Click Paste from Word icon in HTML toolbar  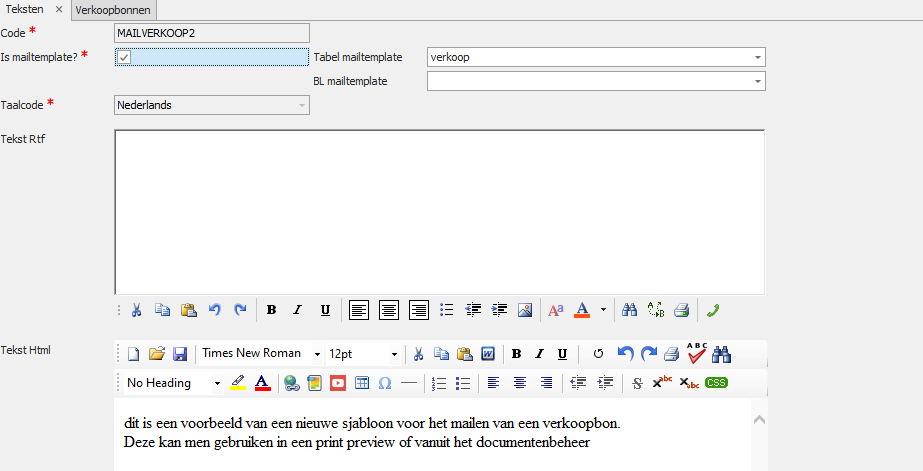[488, 353]
